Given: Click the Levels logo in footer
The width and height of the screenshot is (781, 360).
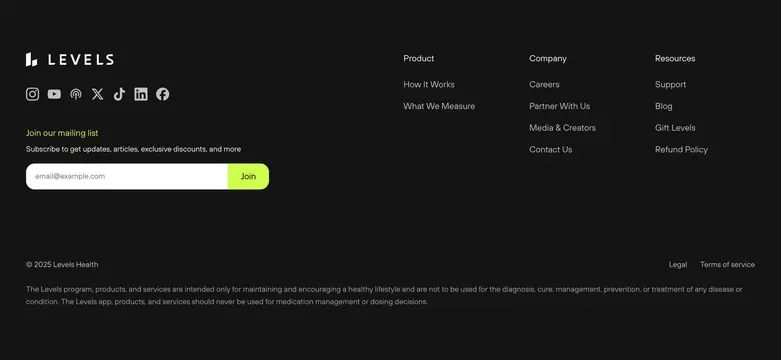Looking at the screenshot, I should coord(70,60).
